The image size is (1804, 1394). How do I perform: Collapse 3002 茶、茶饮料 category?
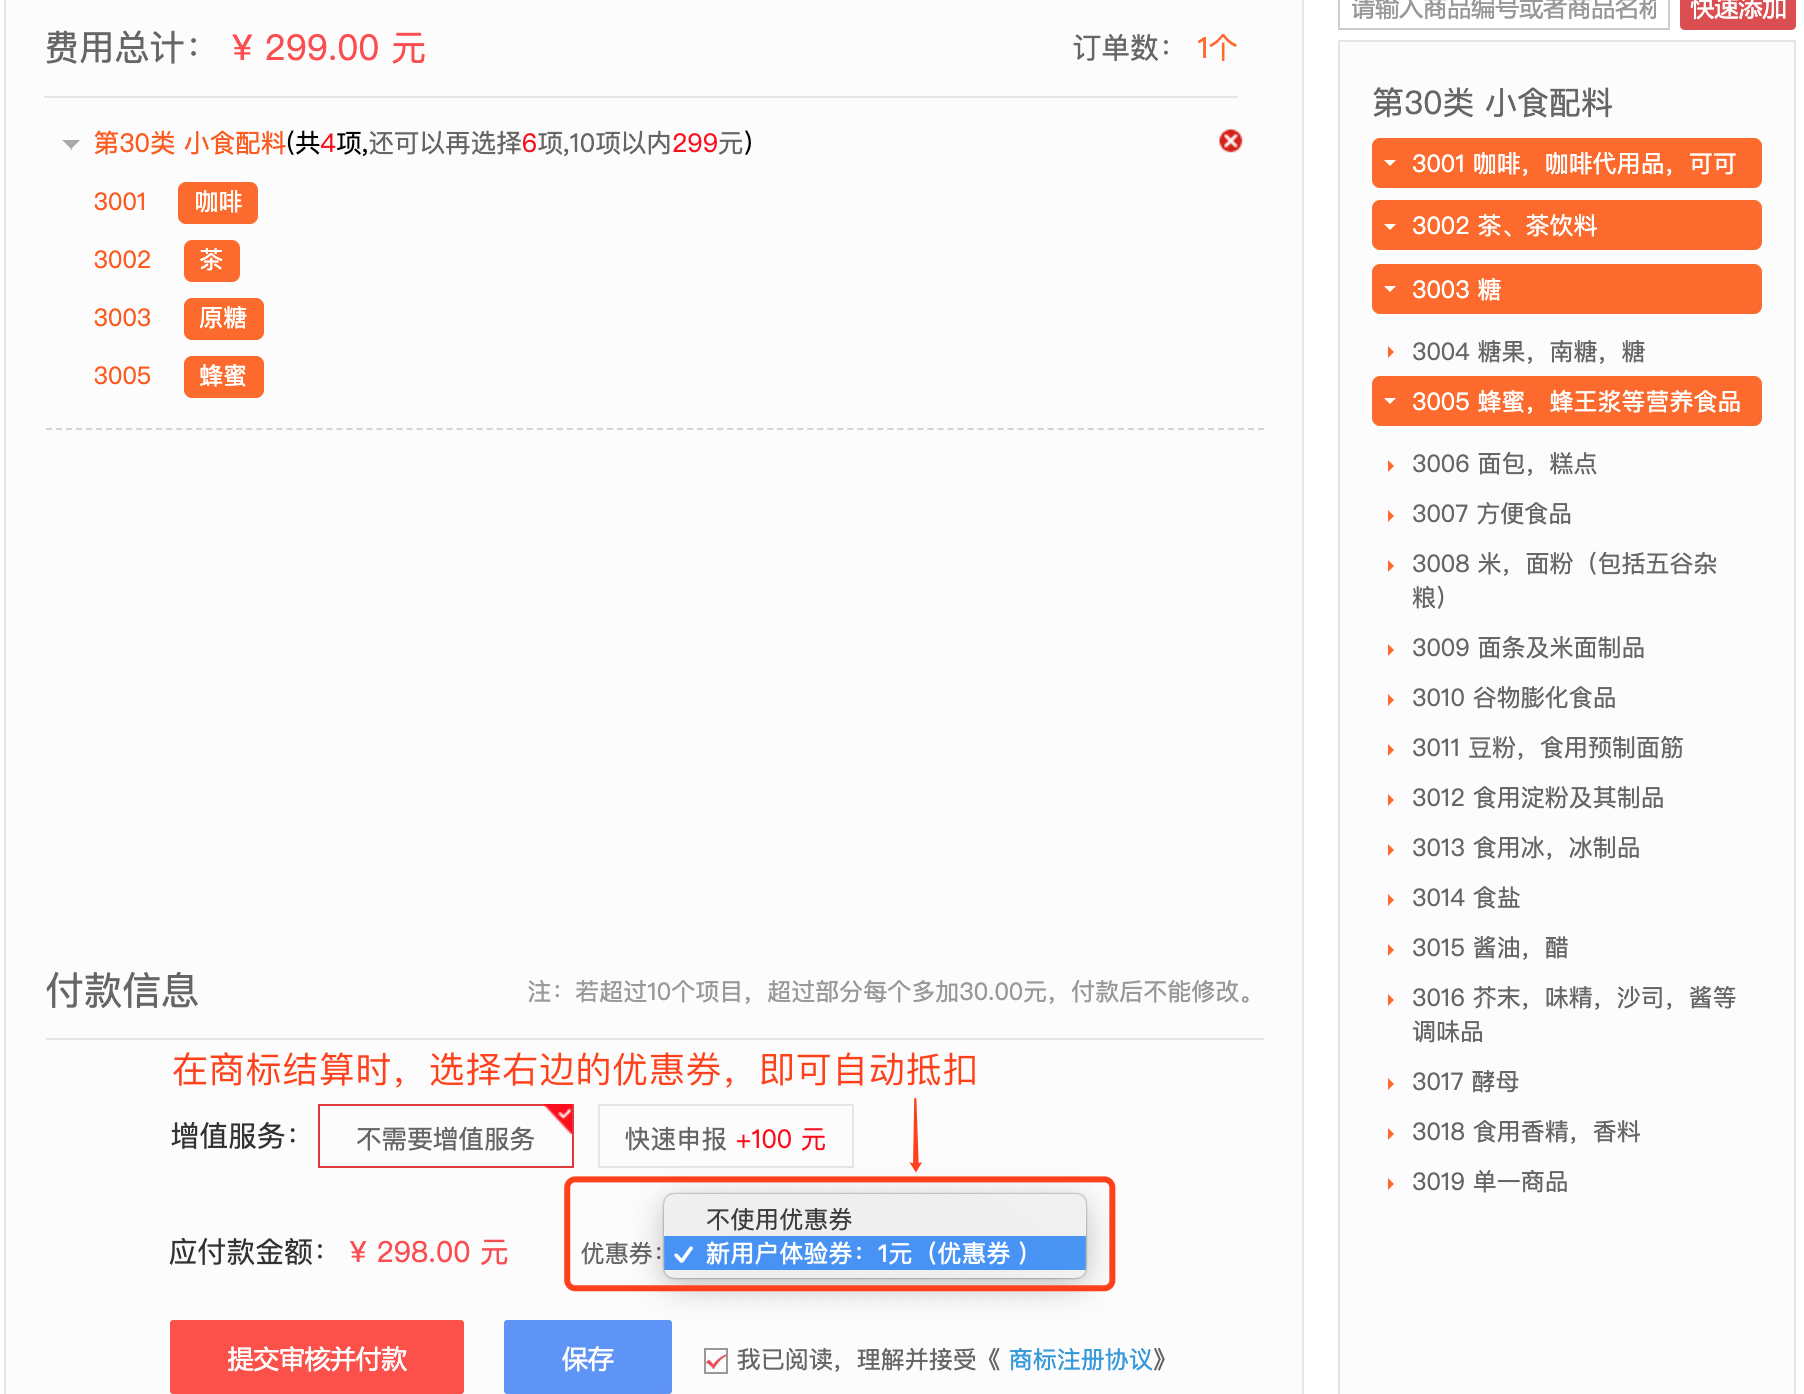tap(1566, 225)
